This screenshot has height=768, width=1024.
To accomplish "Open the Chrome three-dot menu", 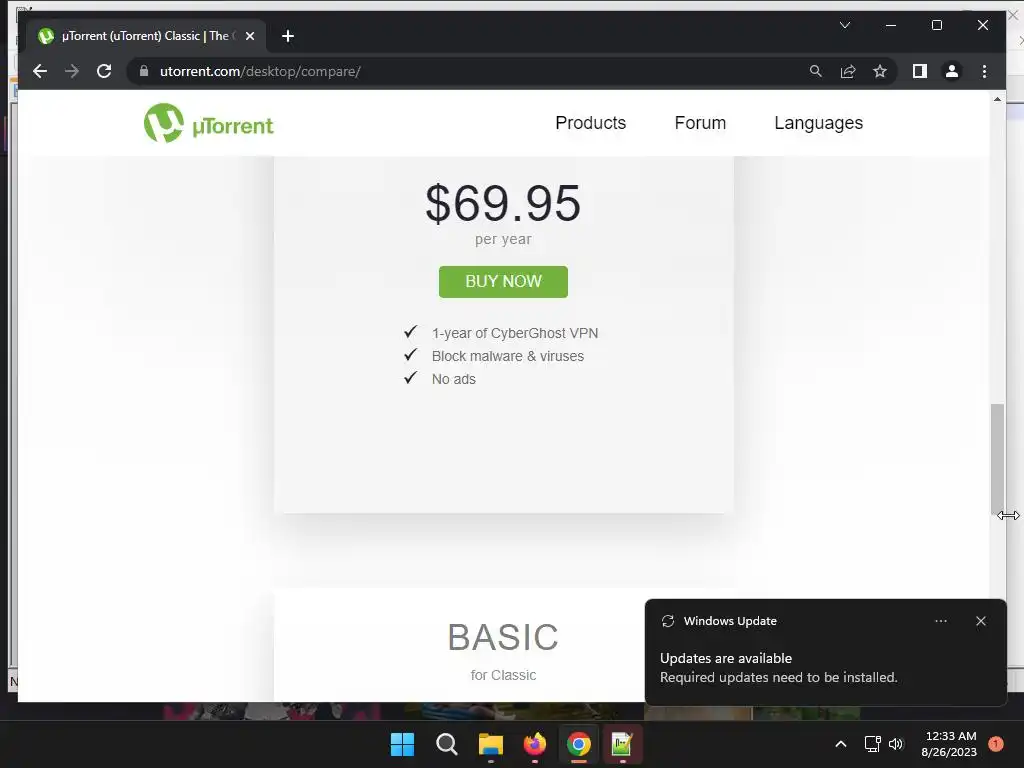I will (x=984, y=71).
